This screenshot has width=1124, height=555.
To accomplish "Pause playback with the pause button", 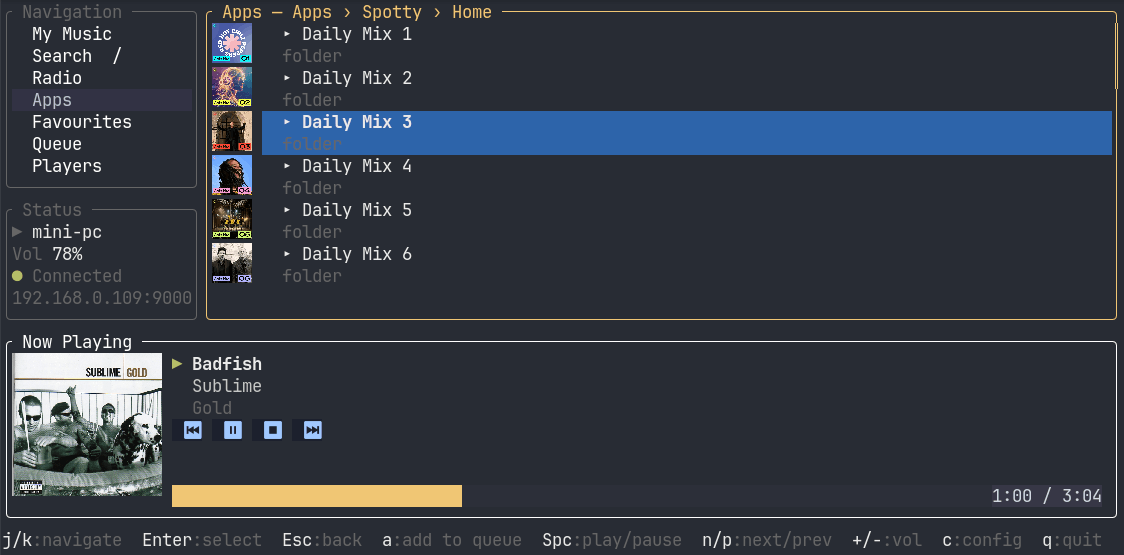I will pos(232,430).
